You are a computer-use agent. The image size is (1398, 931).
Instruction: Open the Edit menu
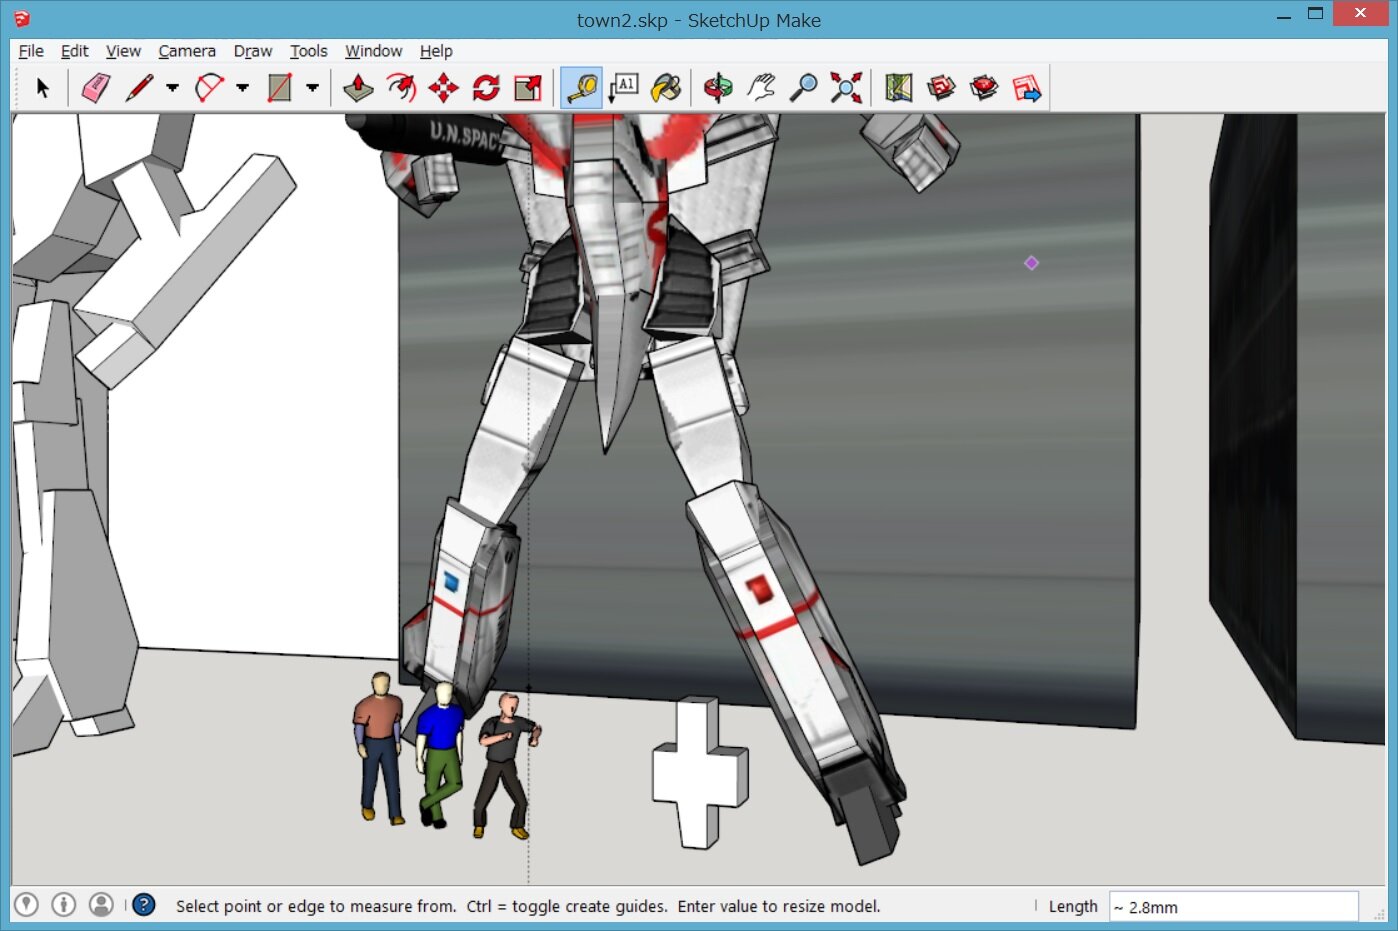(74, 51)
